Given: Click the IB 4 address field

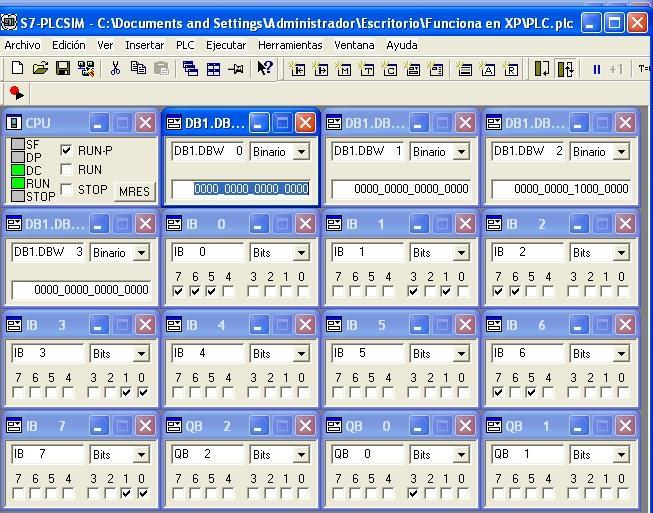Looking at the screenshot, I should pos(208,353).
